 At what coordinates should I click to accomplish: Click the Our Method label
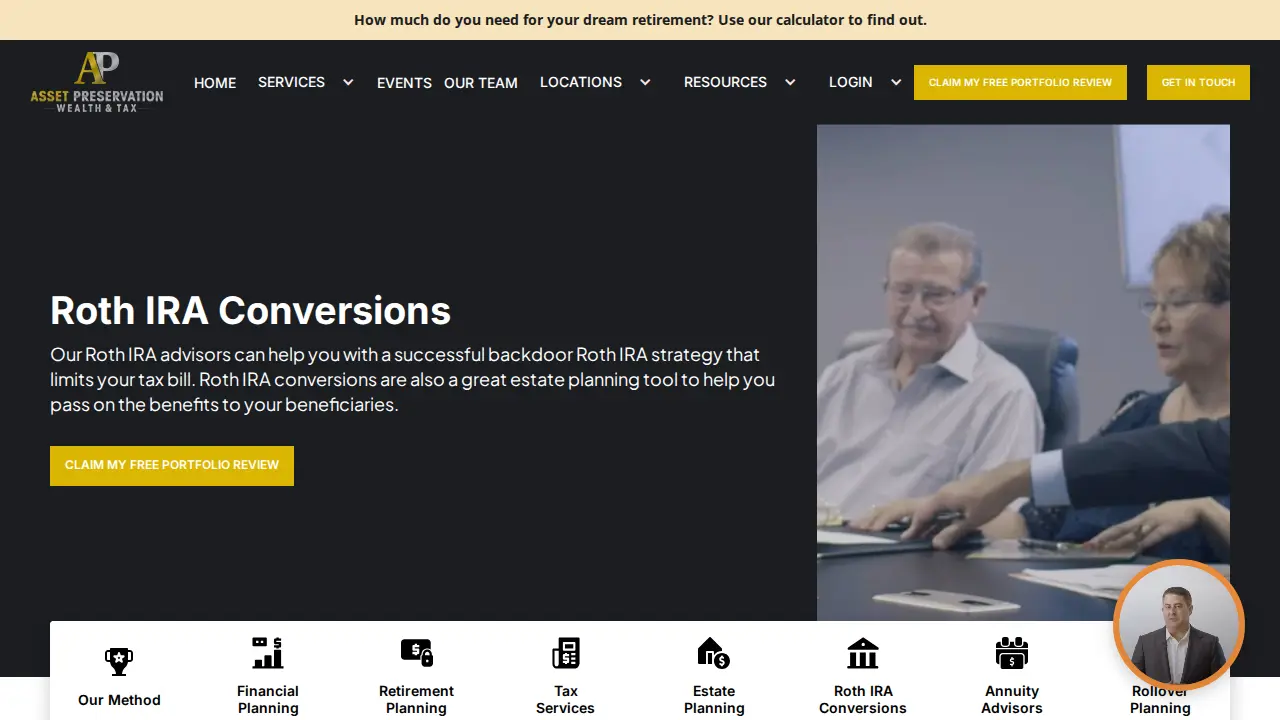(119, 700)
